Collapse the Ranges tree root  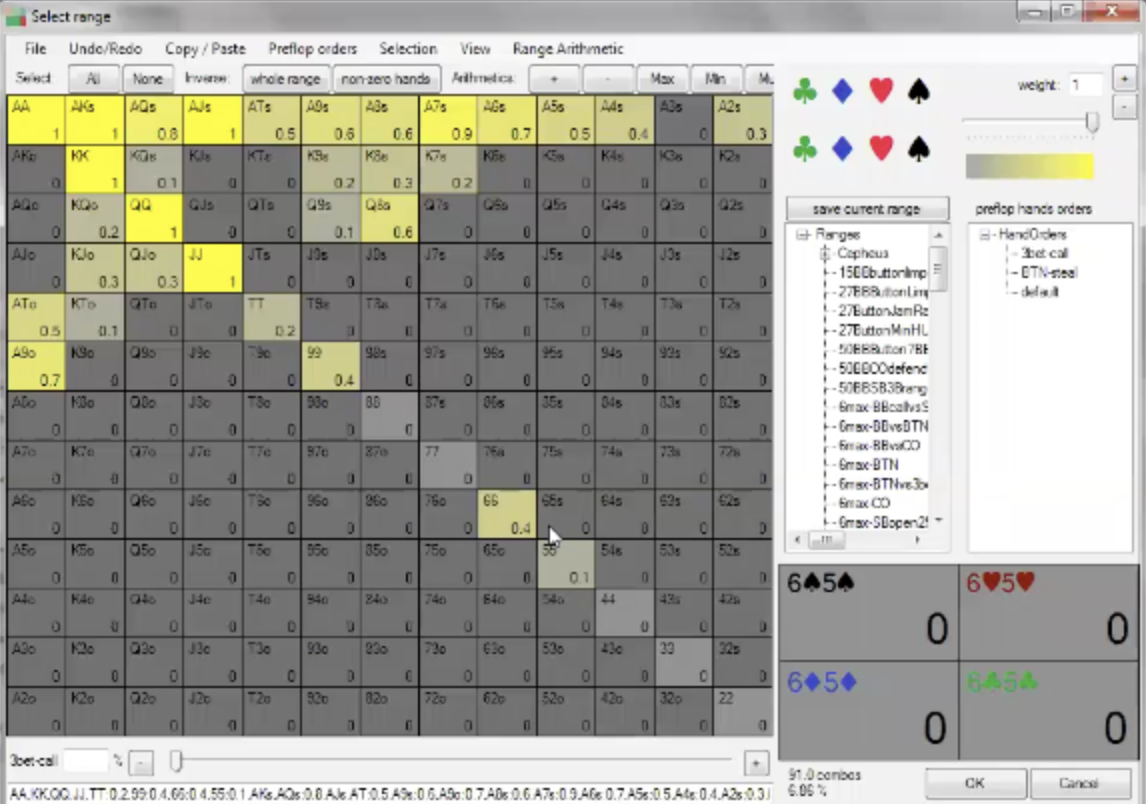pyautogui.click(x=802, y=235)
